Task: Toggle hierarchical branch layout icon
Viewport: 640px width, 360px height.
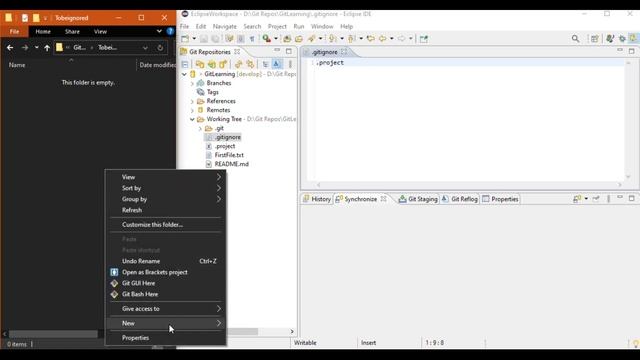Action: [265, 64]
